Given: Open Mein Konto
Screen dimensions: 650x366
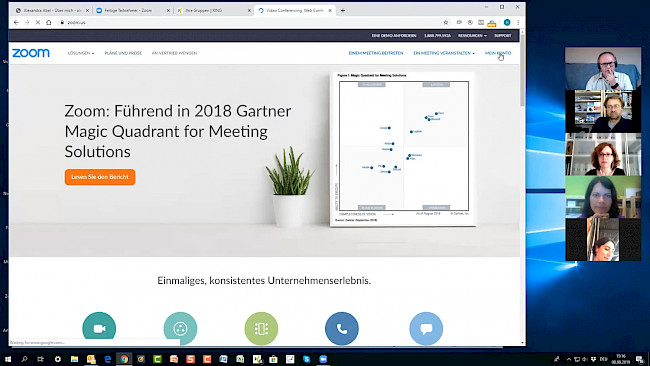Looking at the screenshot, I should click(x=498, y=53).
